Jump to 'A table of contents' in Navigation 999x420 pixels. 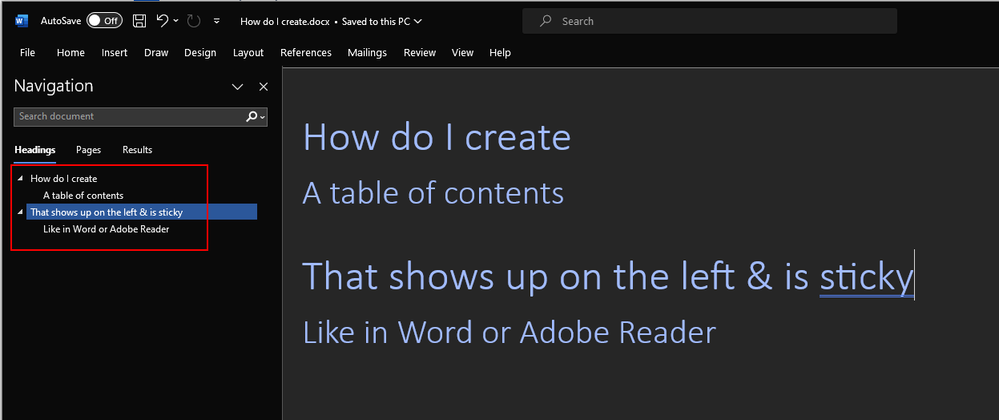(83, 196)
